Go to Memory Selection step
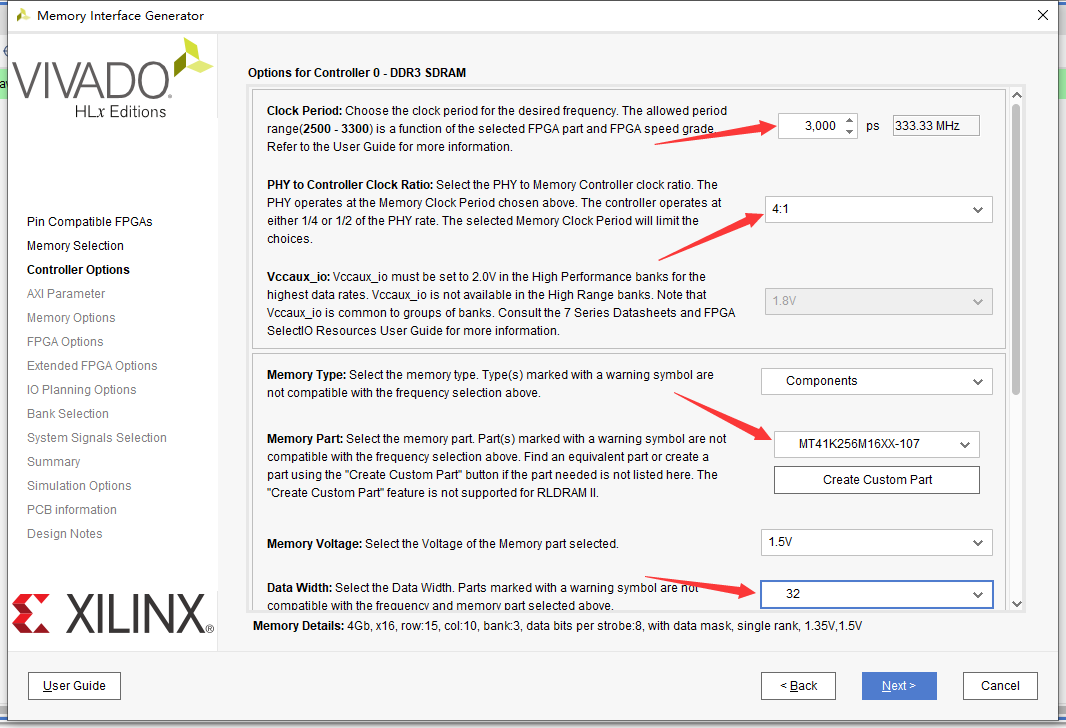Viewport: 1066px width, 728px height. (x=75, y=245)
